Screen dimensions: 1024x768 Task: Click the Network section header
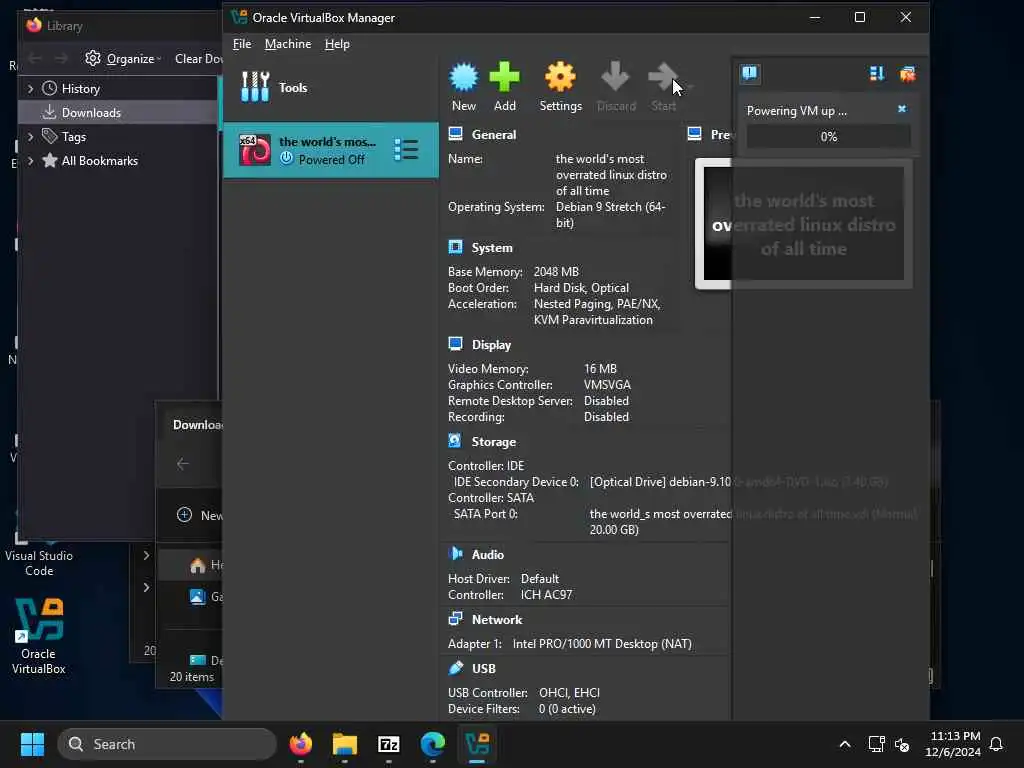(x=497, y=620)
